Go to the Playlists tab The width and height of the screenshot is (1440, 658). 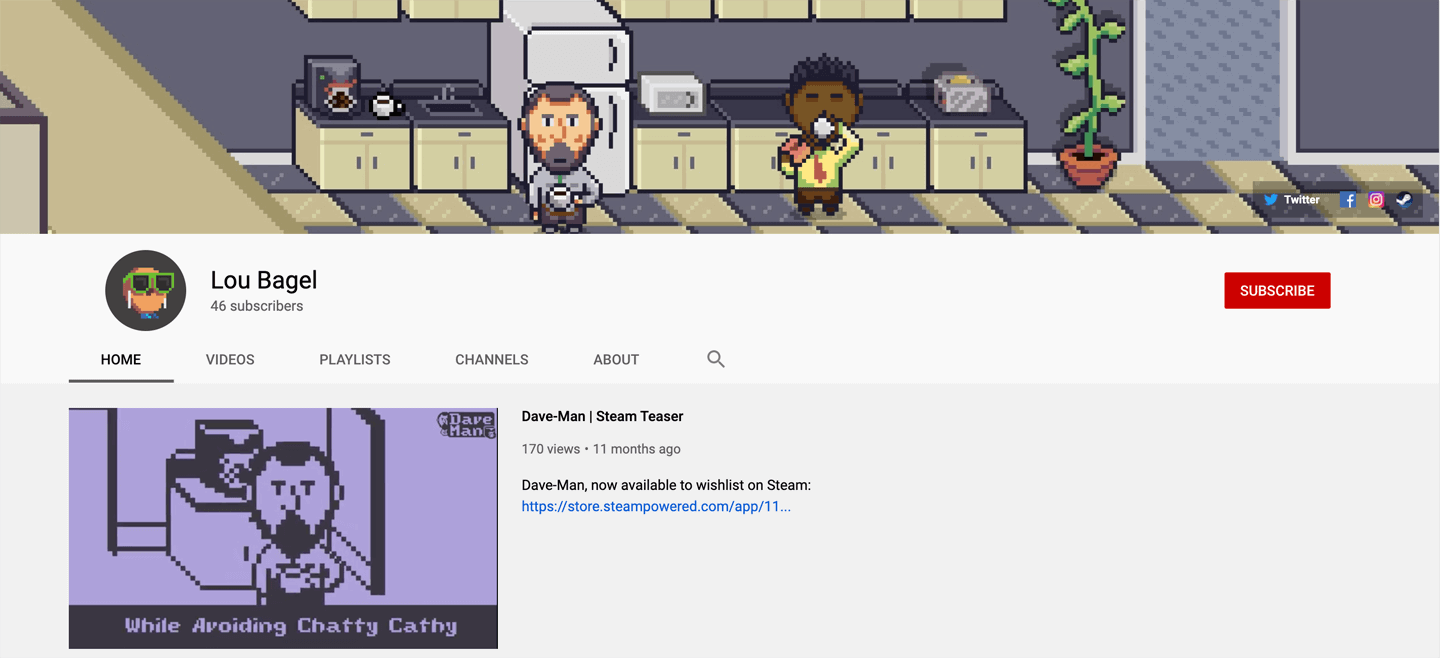[x=355, y=359]
